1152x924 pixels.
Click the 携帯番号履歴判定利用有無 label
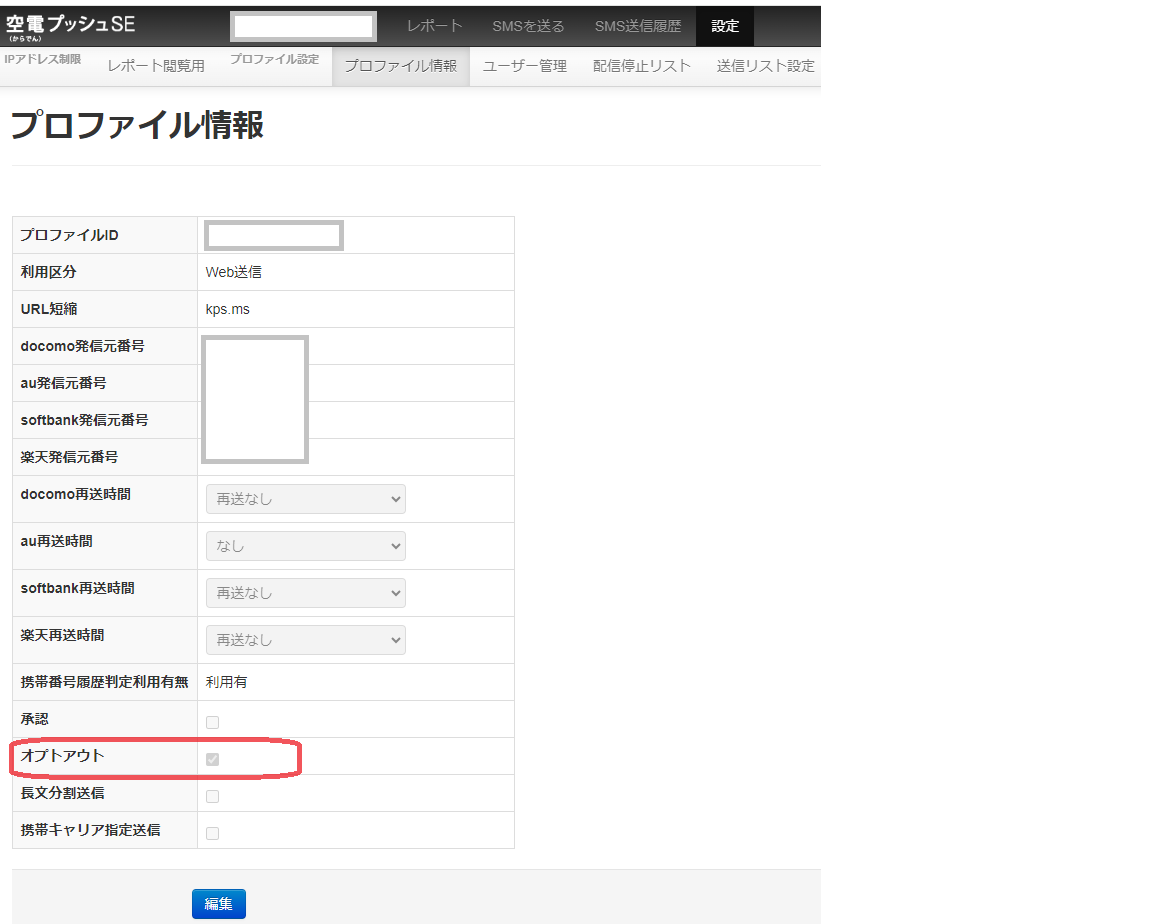pos(104,682)
